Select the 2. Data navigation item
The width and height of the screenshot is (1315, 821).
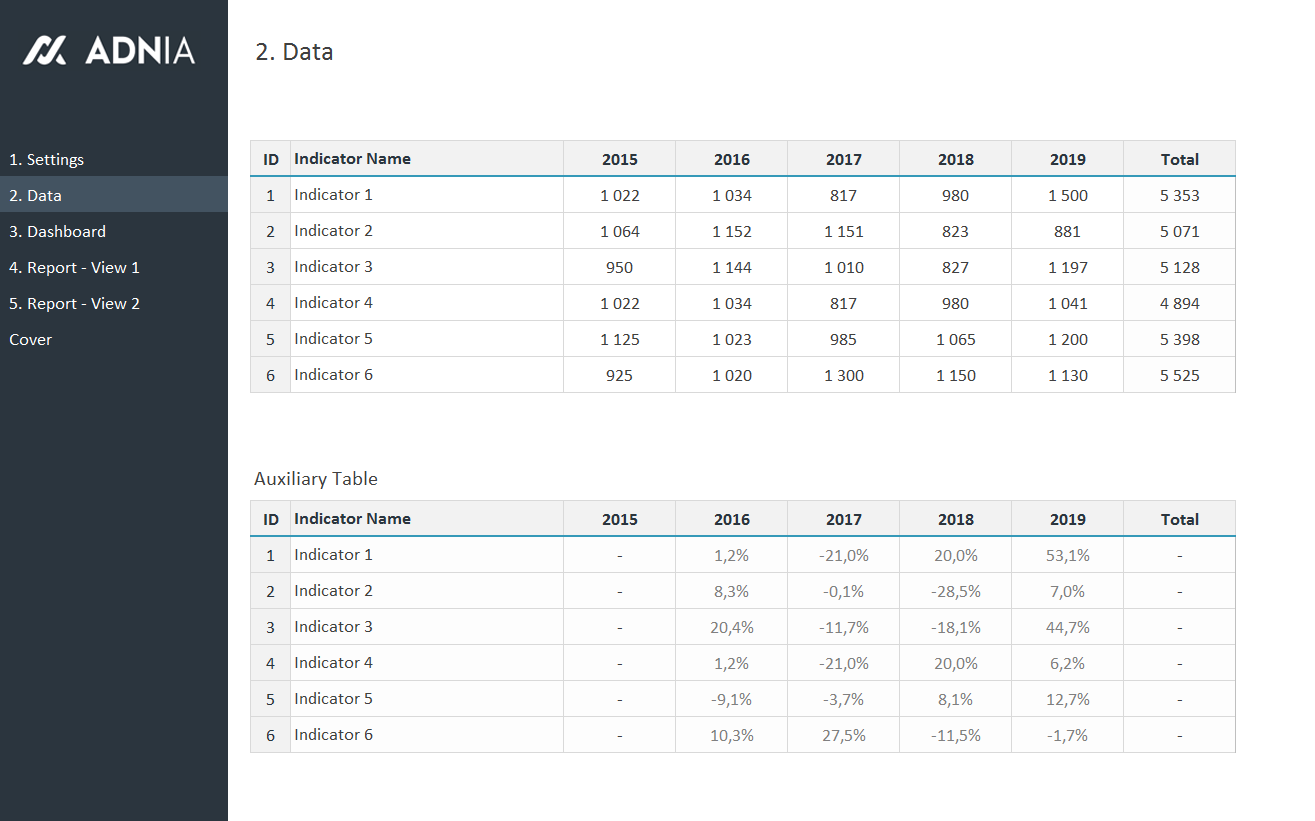(x=36, y=196)
